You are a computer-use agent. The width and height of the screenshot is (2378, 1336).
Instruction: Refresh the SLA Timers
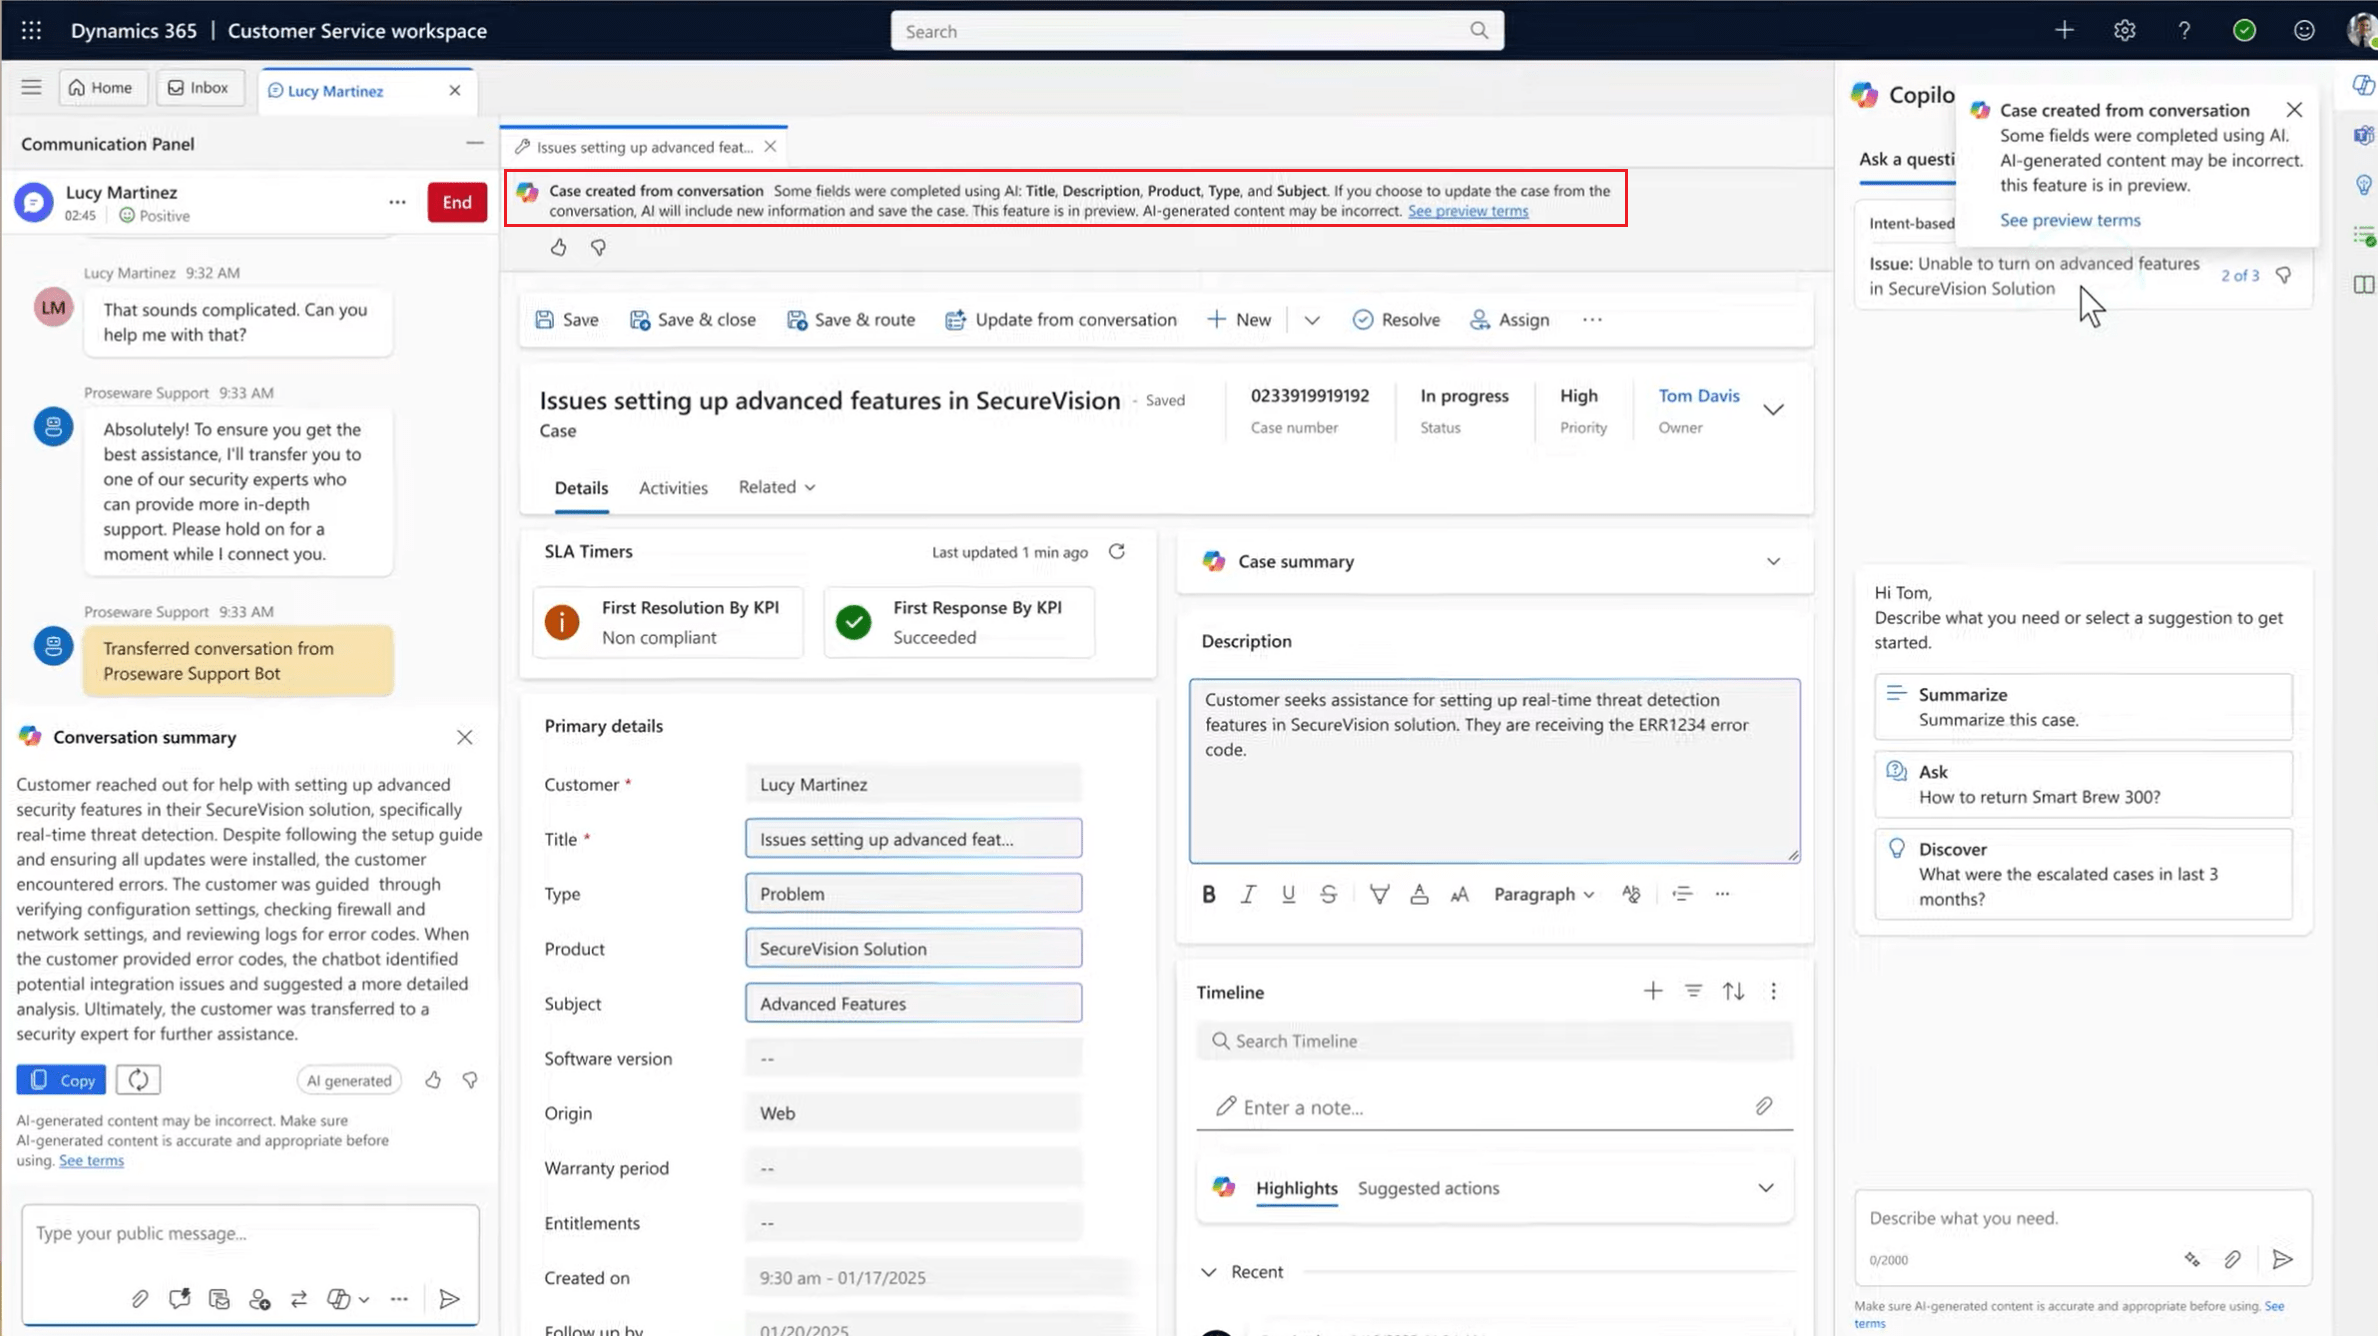pos(1117,552)
